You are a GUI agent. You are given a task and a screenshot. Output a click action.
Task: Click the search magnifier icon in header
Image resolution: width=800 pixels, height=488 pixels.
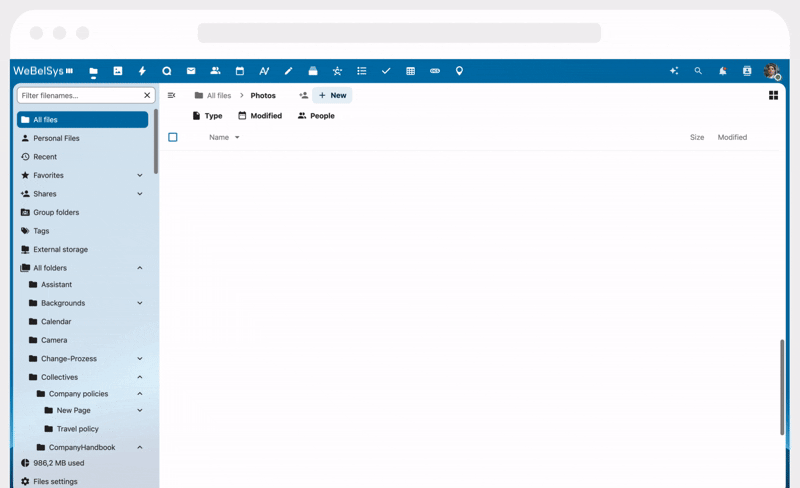point(698,71)
